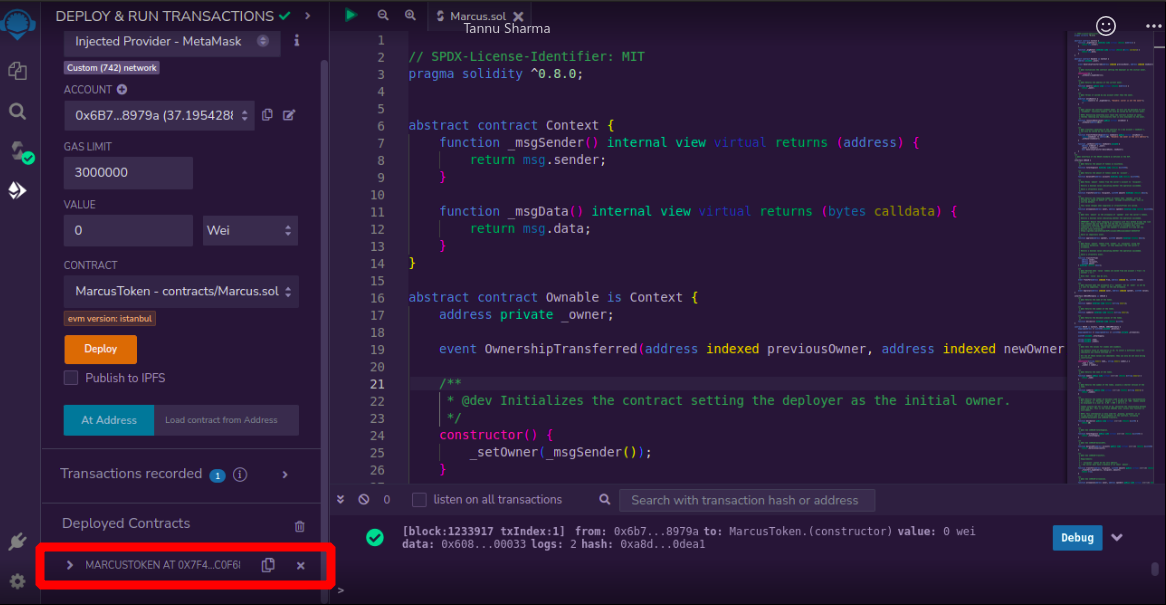Zoom out the editor font

pos(383,15)
